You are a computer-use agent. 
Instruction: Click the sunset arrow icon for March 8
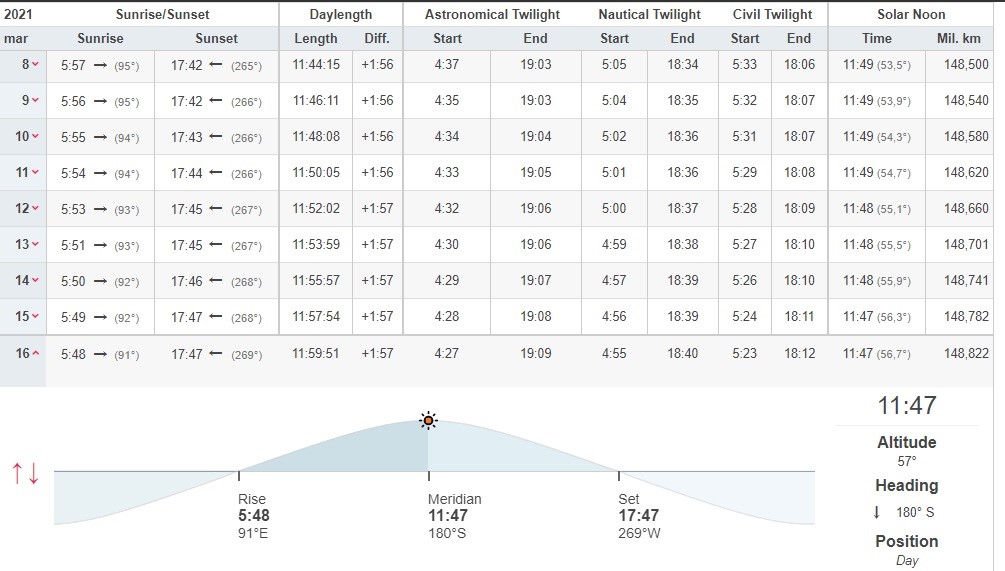tap(216, 65)
